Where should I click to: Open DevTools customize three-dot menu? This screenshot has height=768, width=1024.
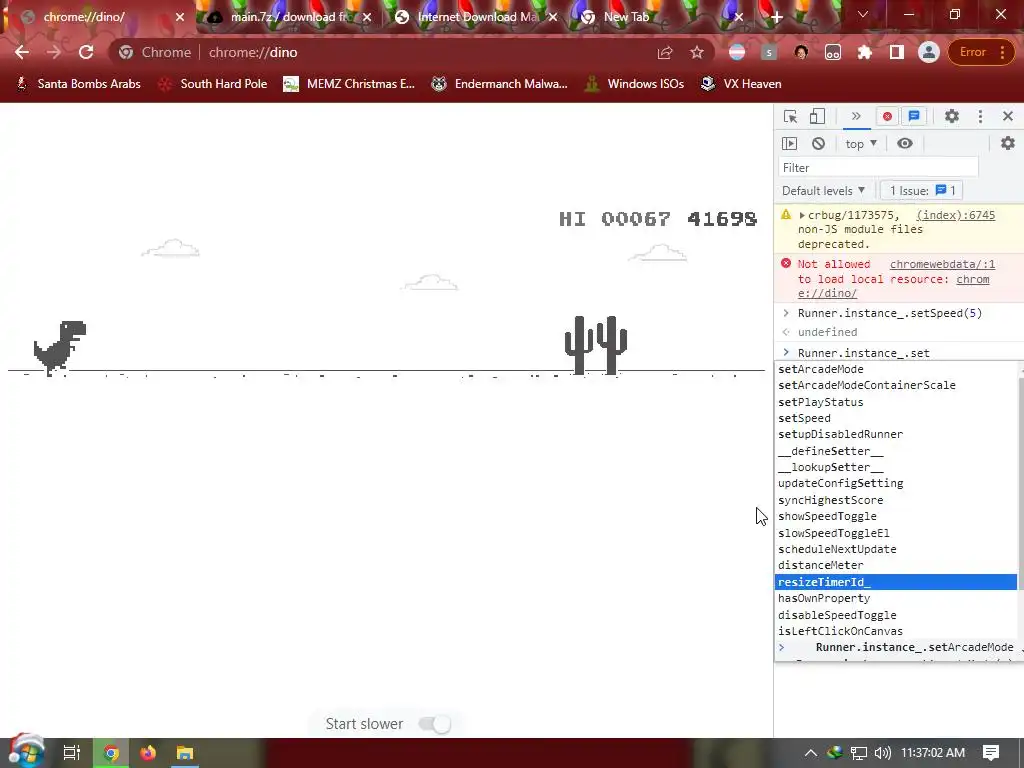[980, 116]
